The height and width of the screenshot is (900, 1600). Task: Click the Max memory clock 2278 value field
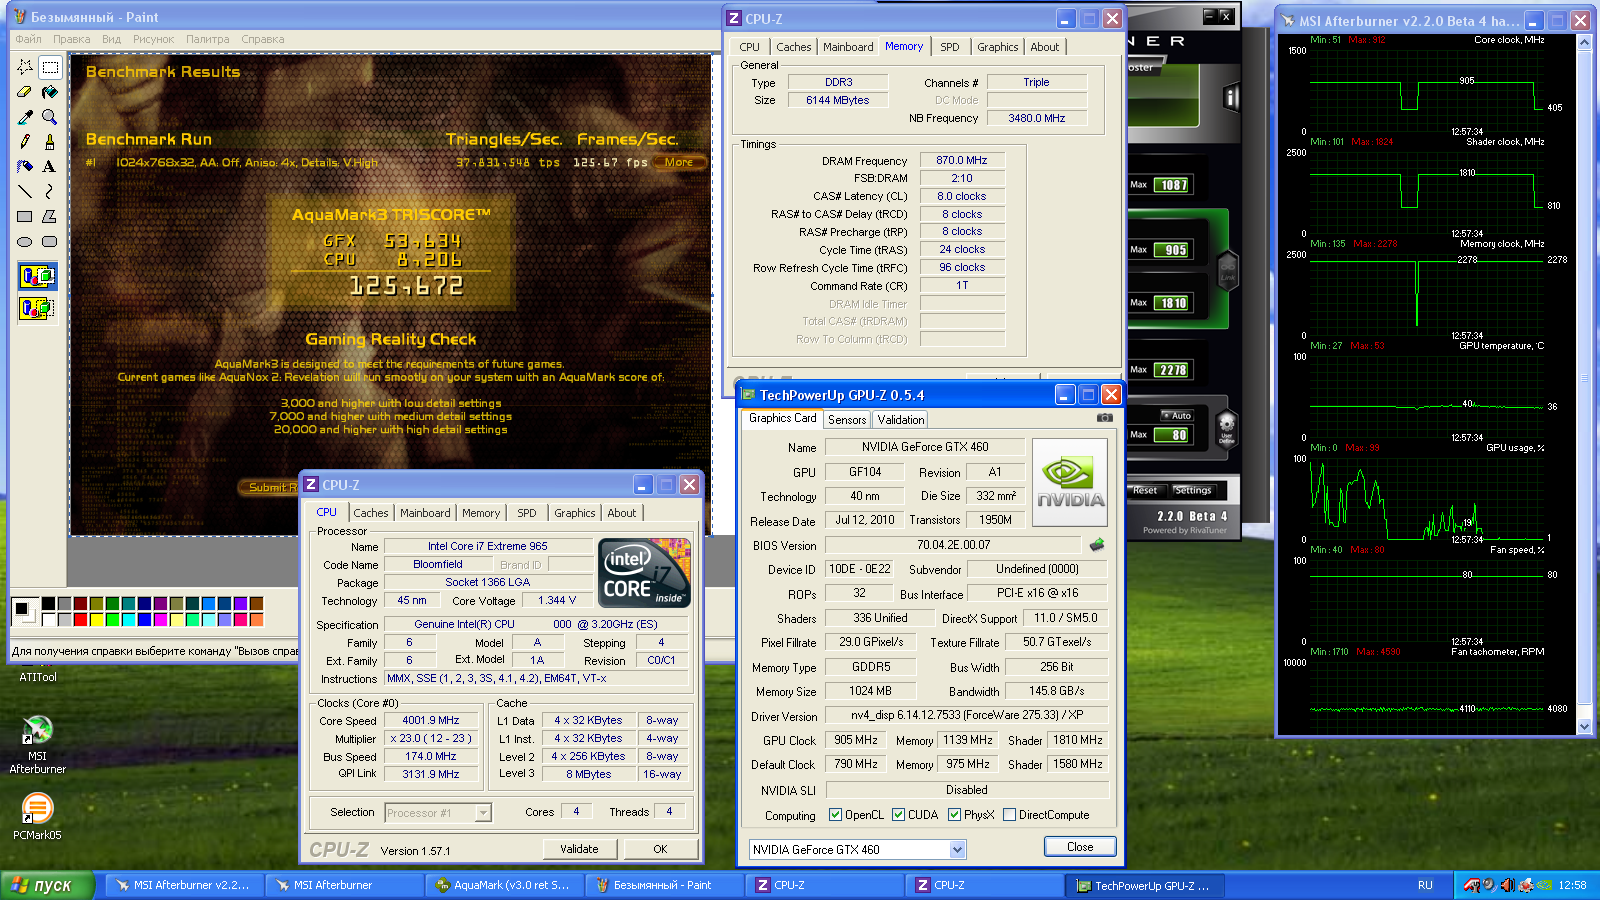point(1172,370)
